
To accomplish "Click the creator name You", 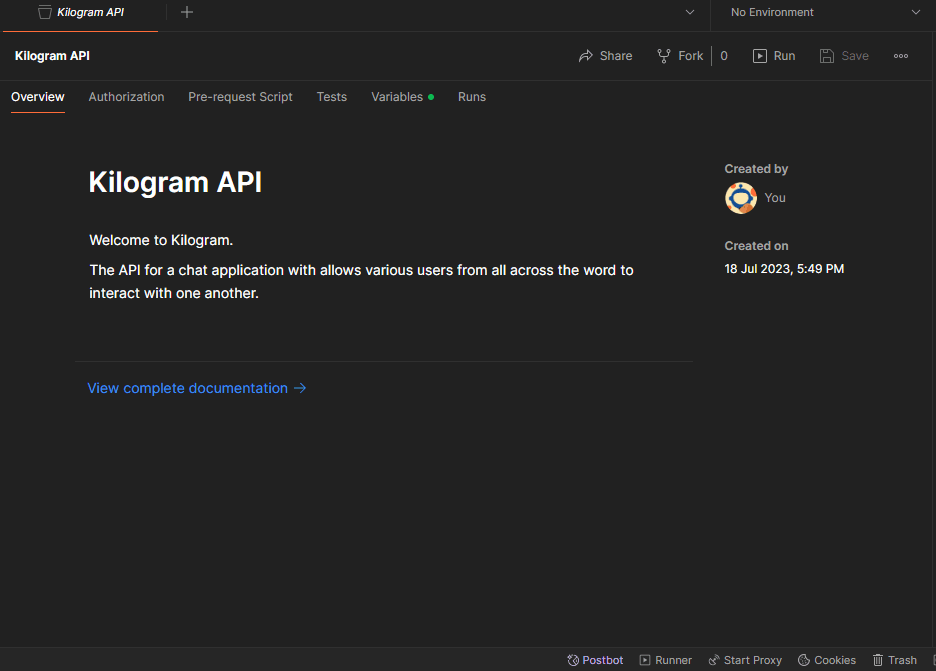I will pyautogui.click(x=775, y=198).
